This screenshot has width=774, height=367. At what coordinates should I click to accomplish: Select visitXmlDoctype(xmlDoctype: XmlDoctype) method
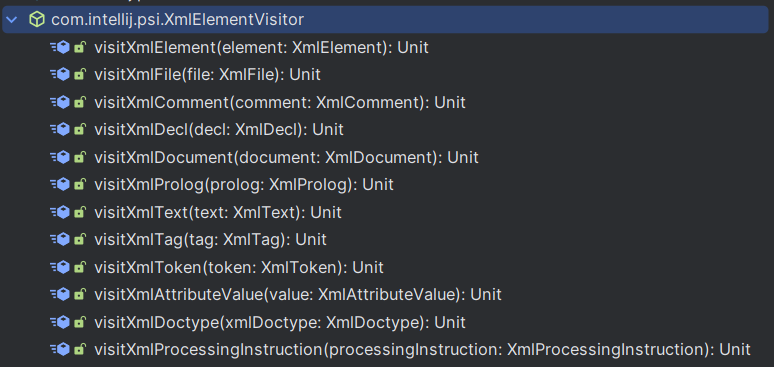[x=280, y=322]
